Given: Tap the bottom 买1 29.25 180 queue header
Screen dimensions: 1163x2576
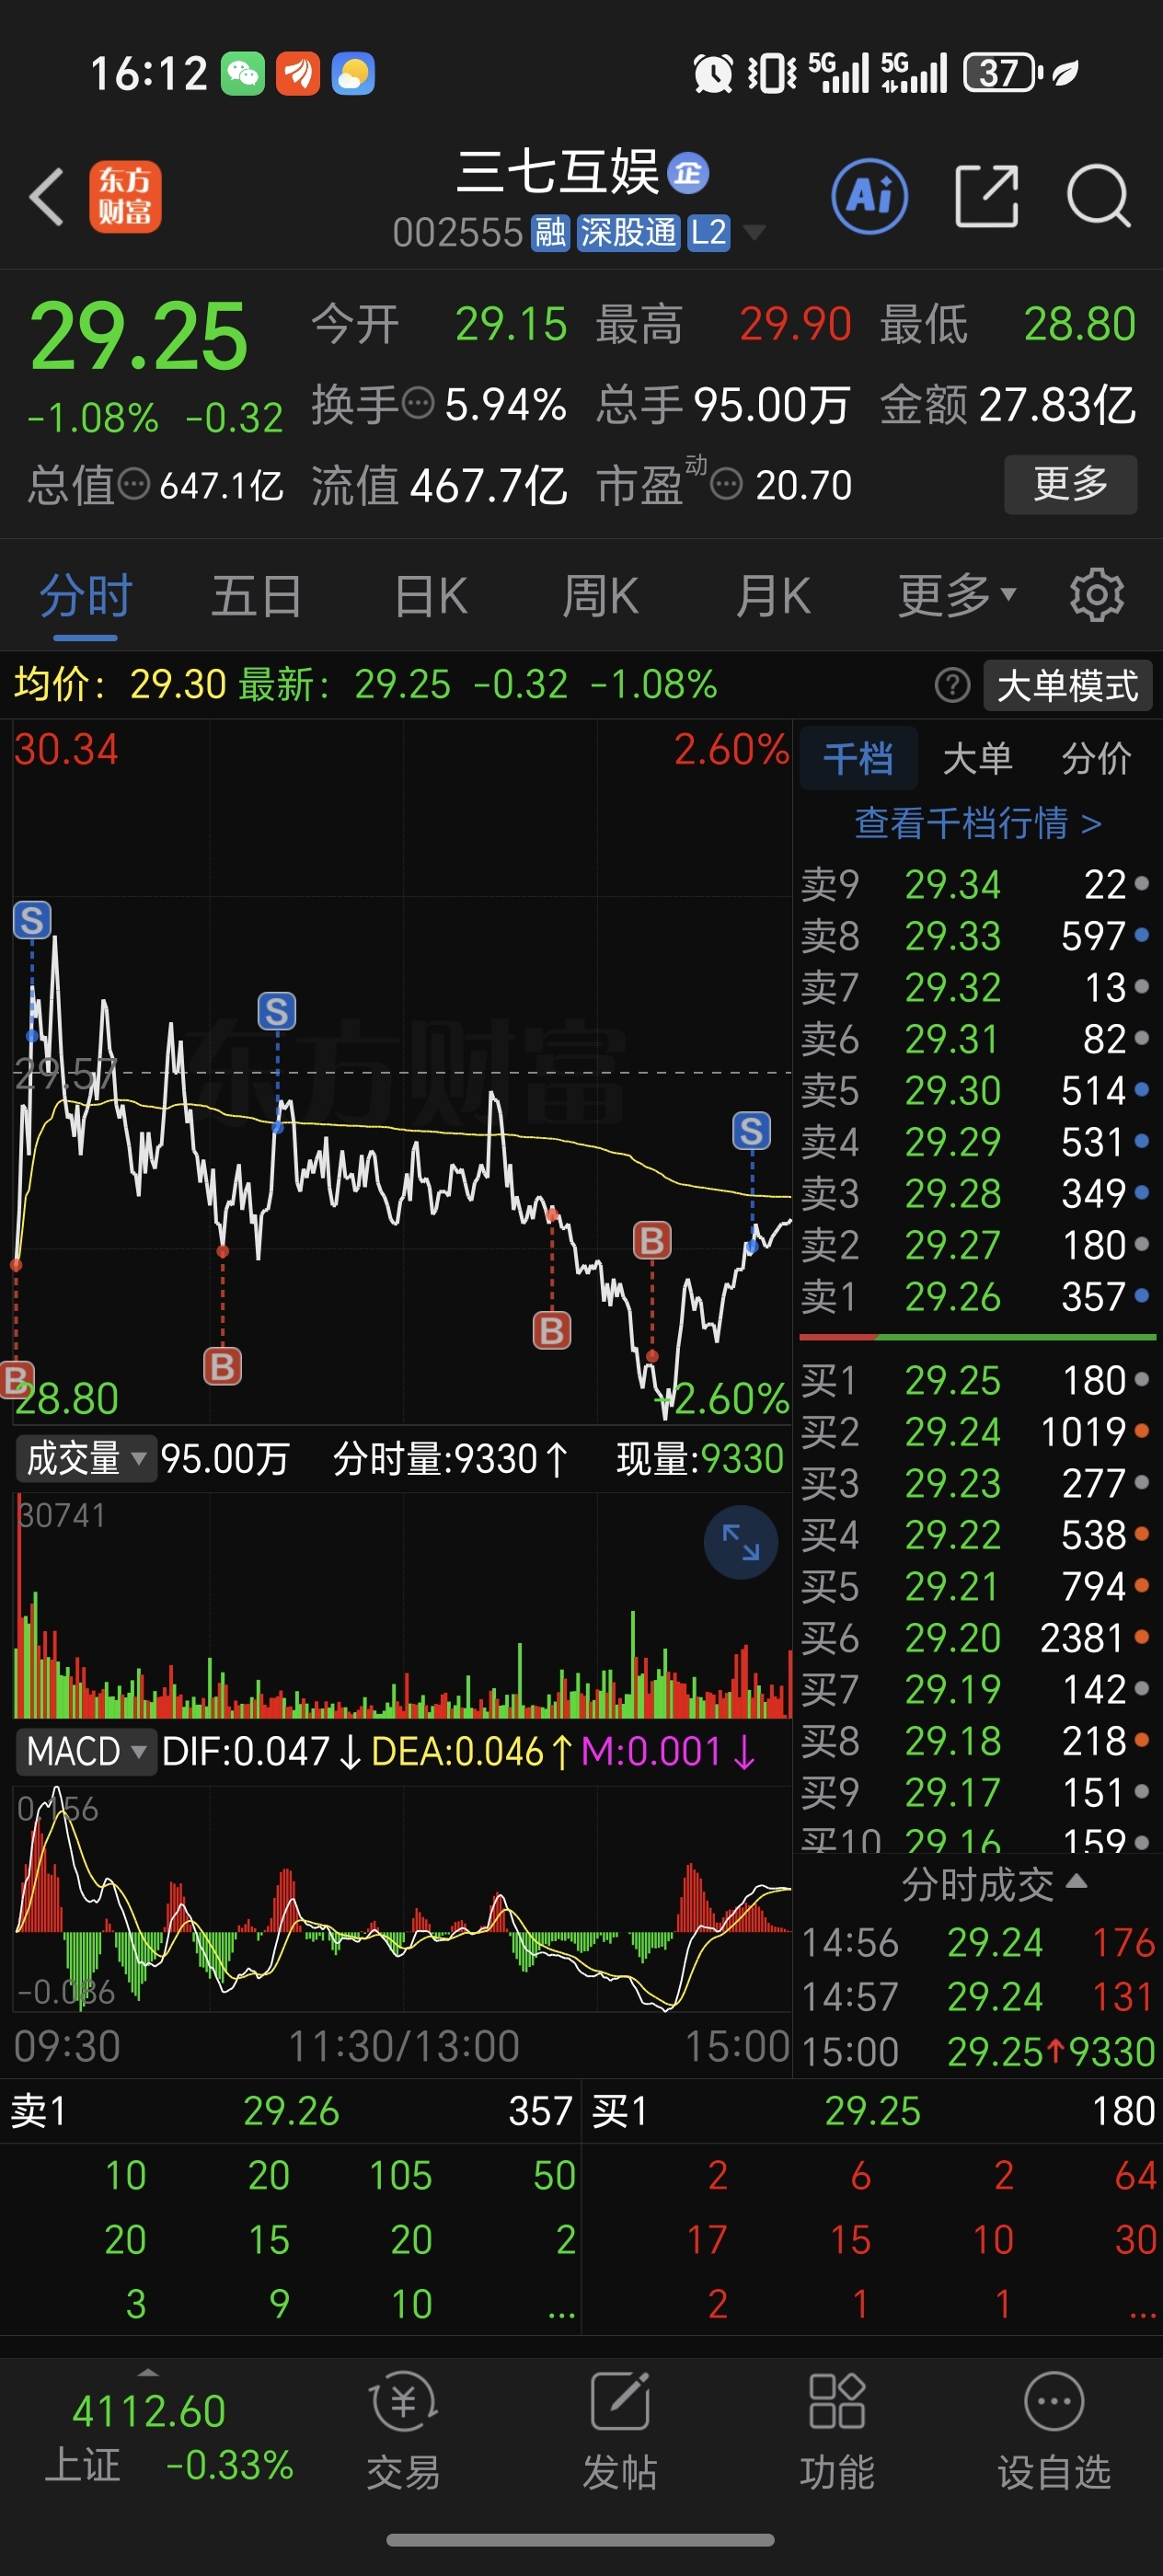Looking at the screenshot, I should pyautogui.click(x=873, y=2111).
